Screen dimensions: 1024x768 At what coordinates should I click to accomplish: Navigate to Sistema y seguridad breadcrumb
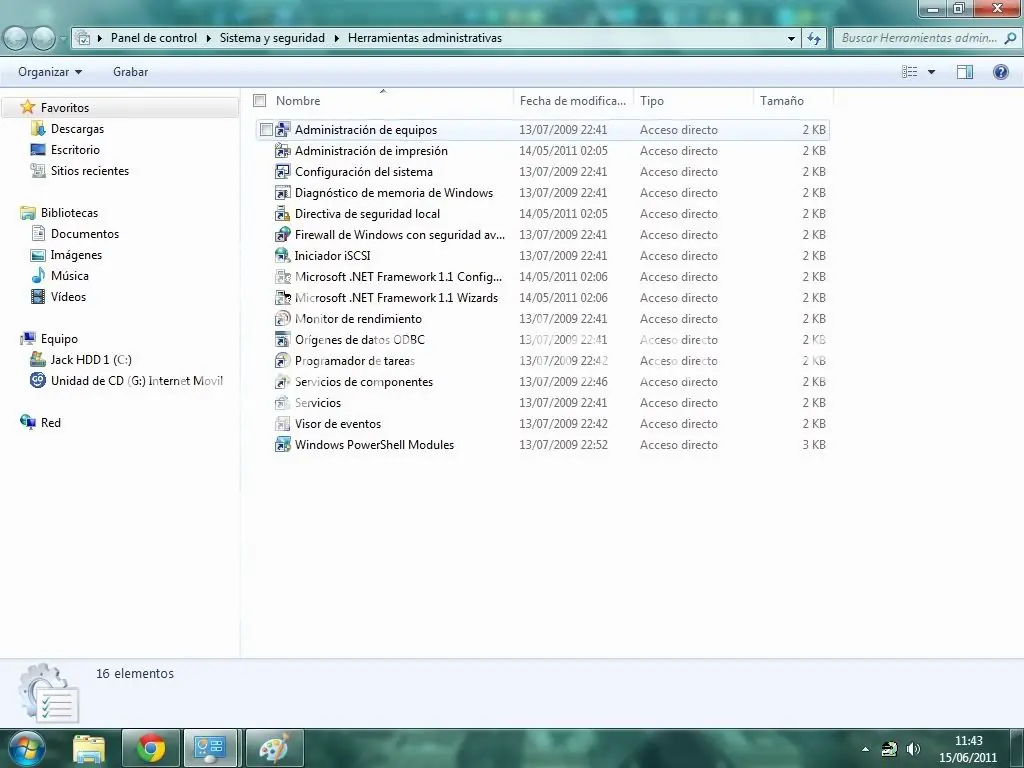(272, 38)
